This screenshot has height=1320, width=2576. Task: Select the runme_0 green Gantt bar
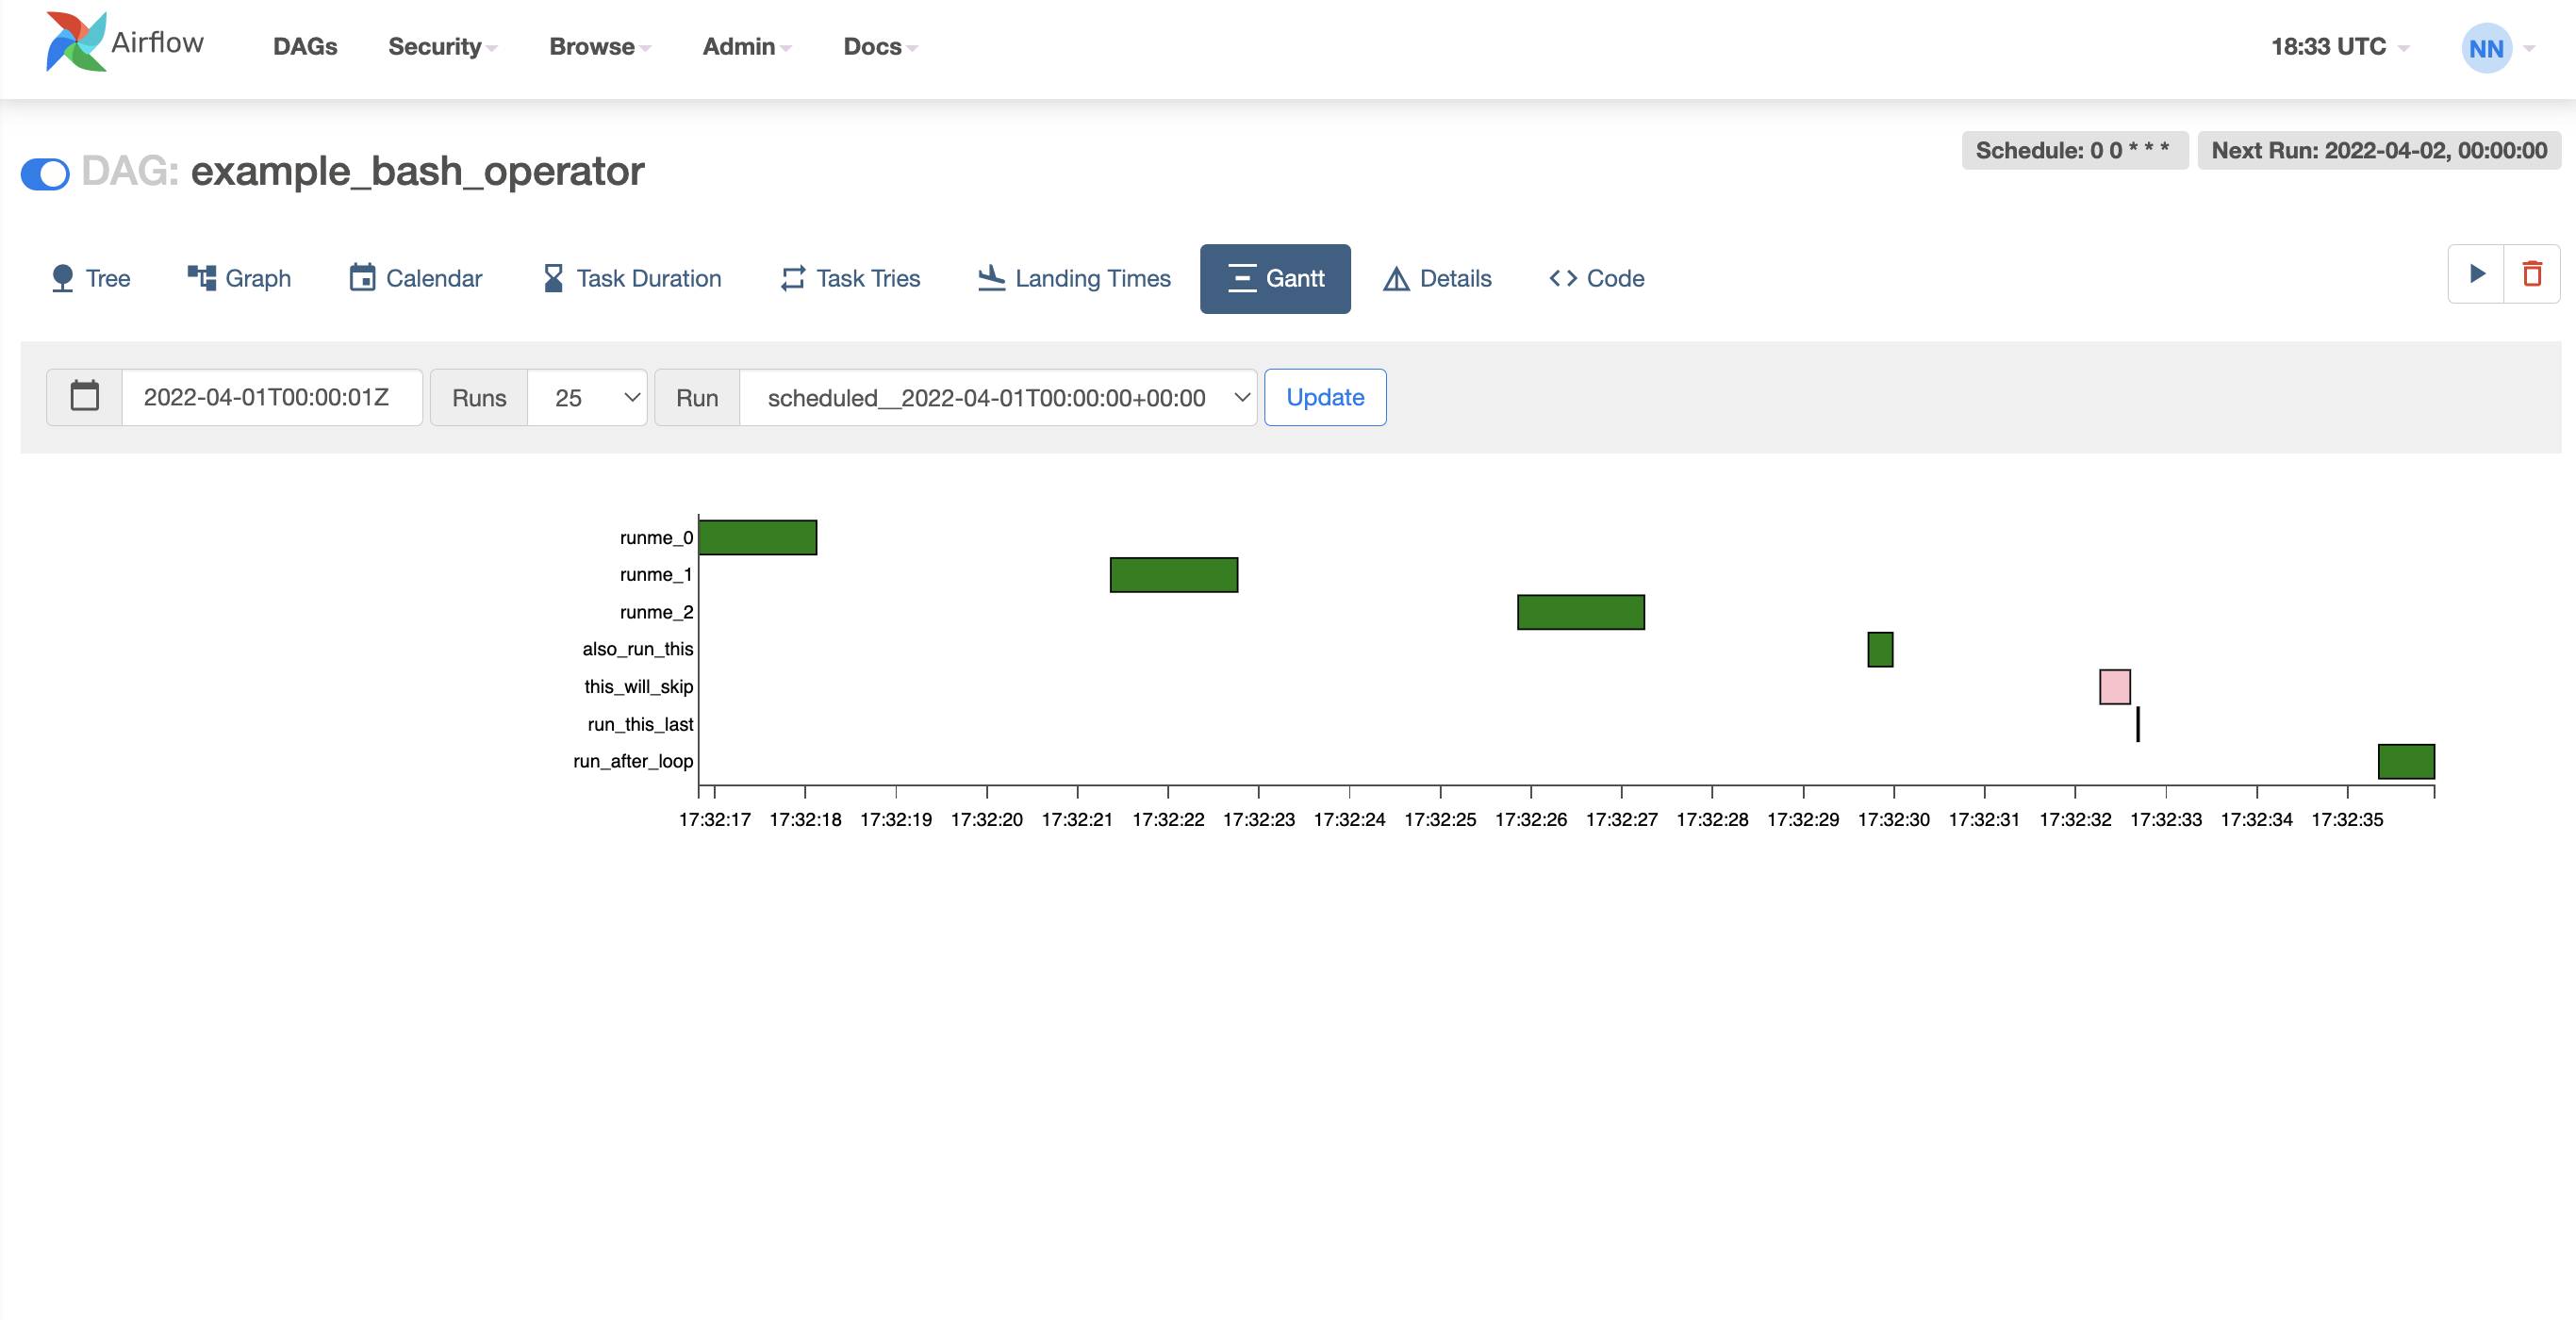coord(758,537)
